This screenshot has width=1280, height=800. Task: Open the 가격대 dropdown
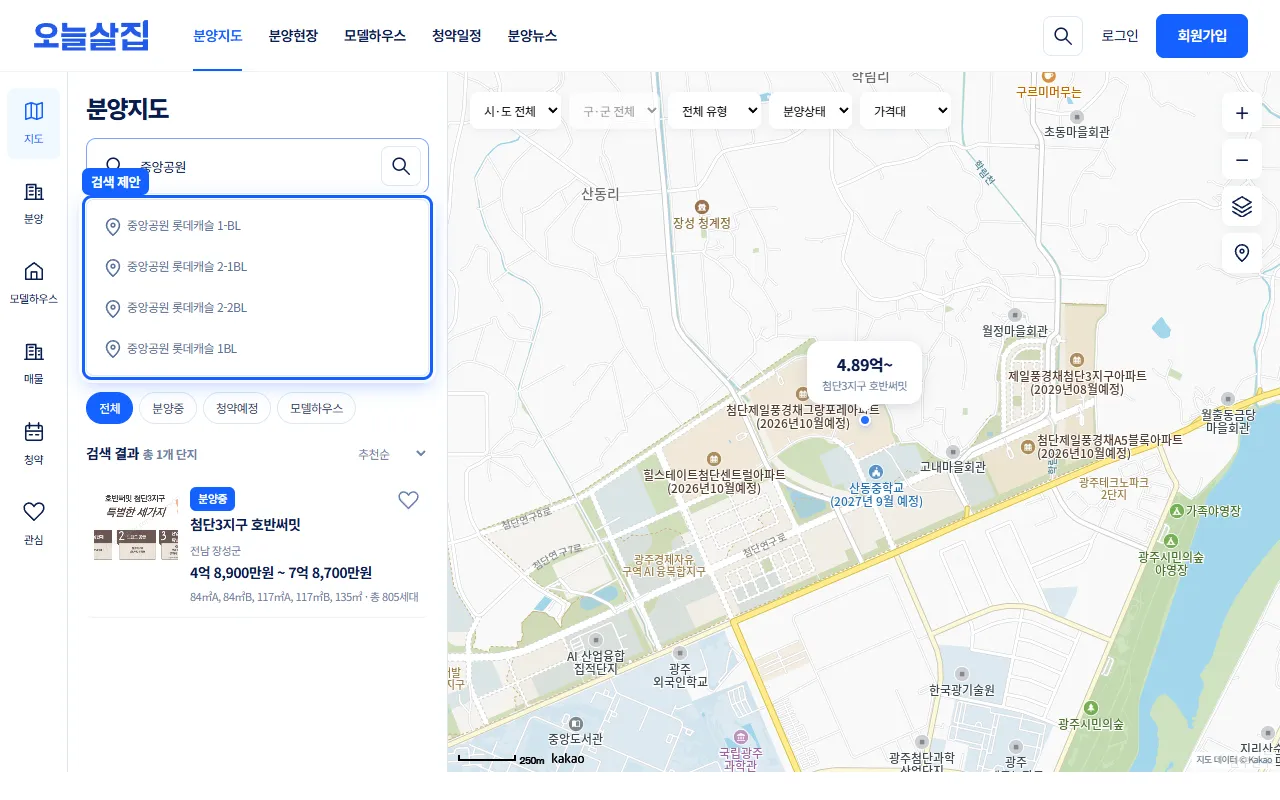pyautogui.click(x=905, y=111)
